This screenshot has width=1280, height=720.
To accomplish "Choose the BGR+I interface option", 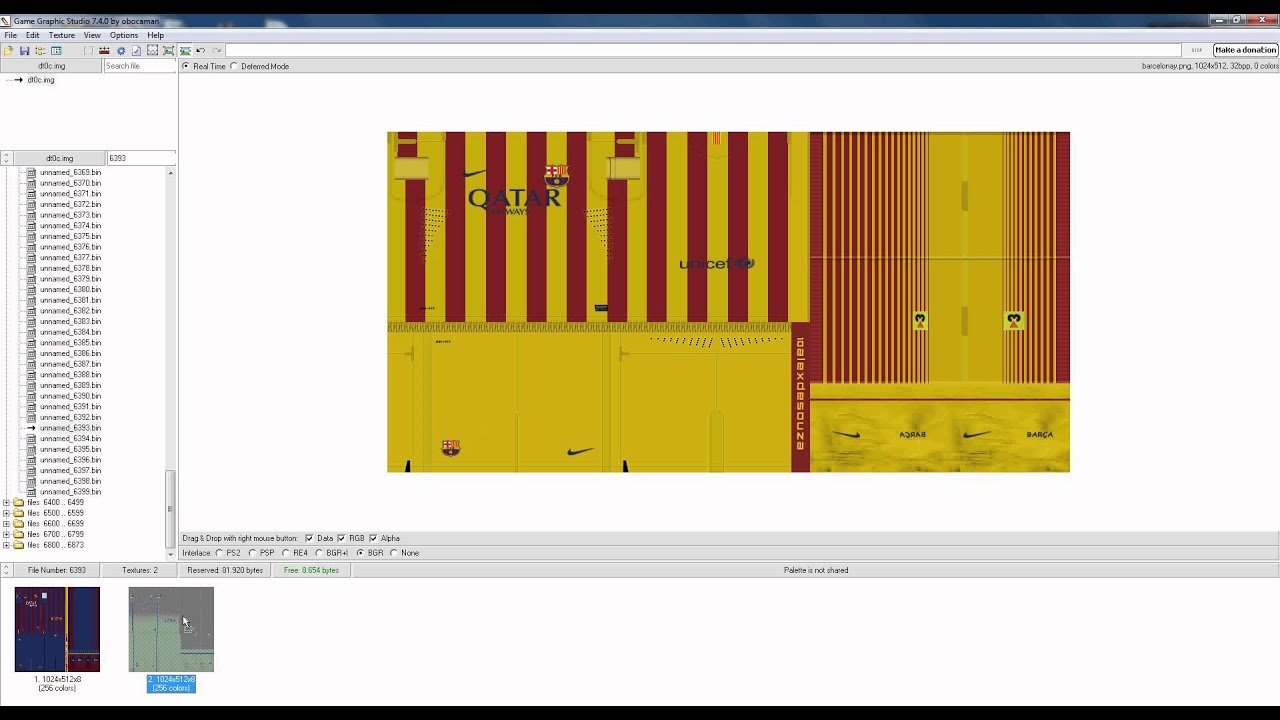I will (x=319, y=553).
